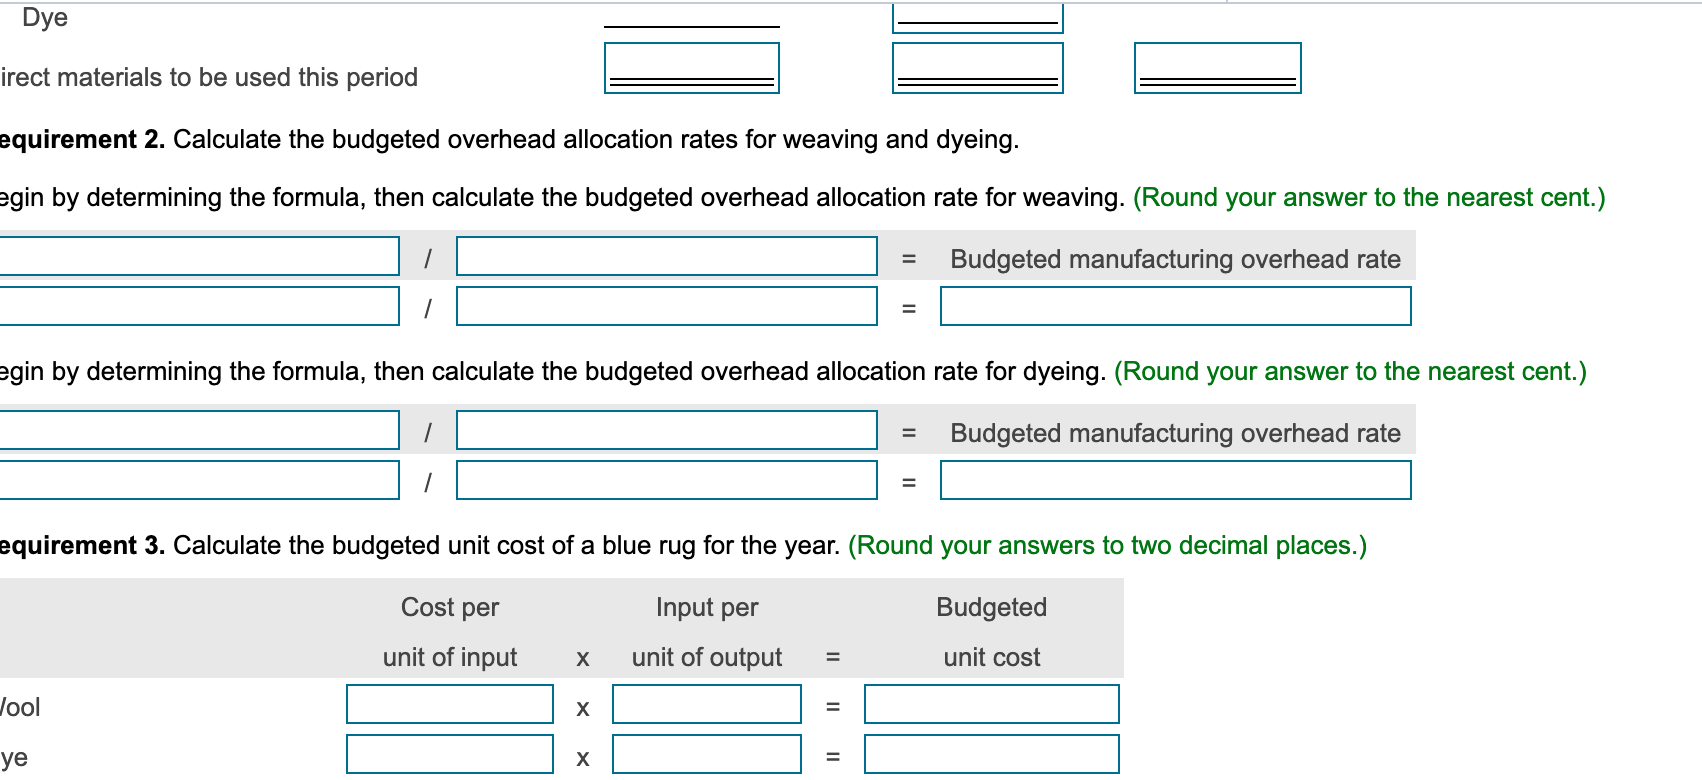This screenshot has height=780, width=1702.
Task: Click the weaving calculation numerator field
Action: pos(195,308)
